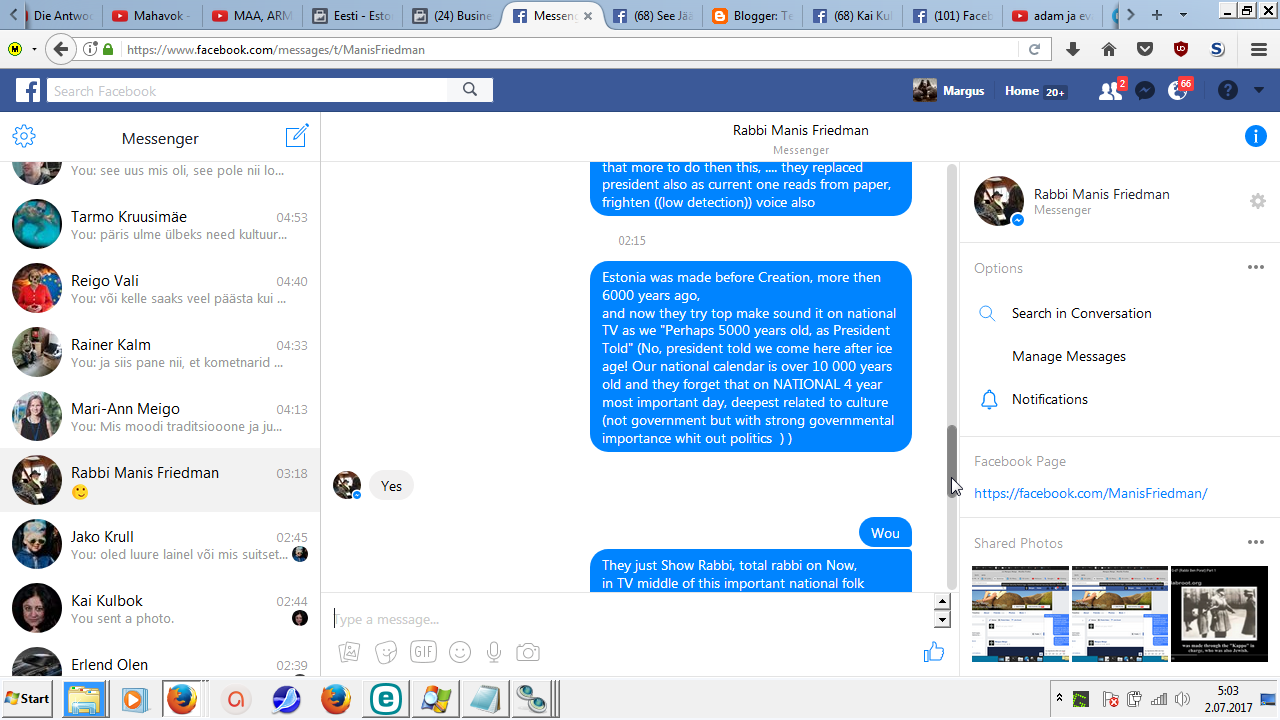Open conversation with Mari-Ann Meigo
This screenshot has height=720, width=1280.
click(160, 416)
